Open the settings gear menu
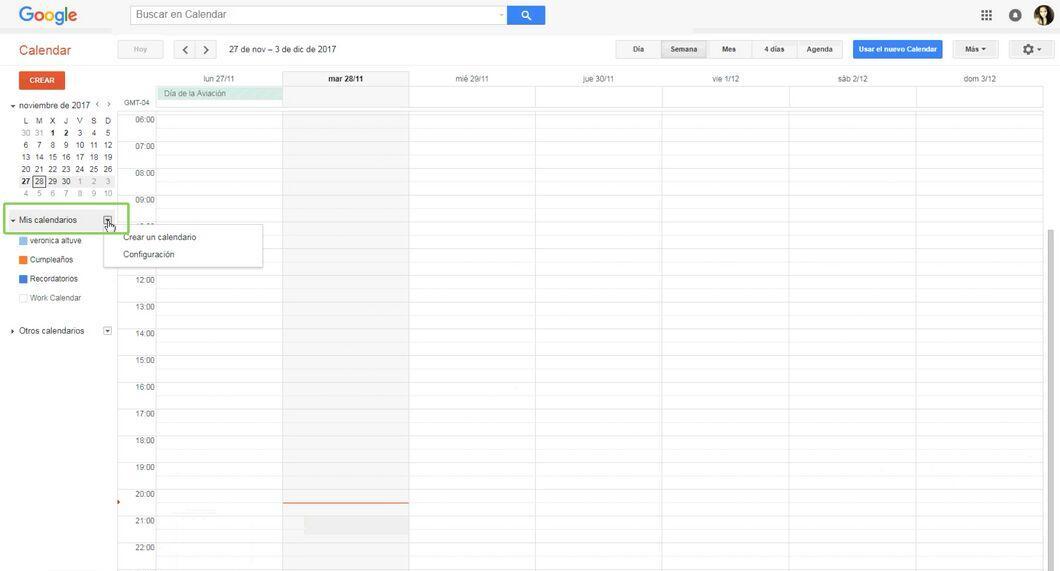 1031,49
